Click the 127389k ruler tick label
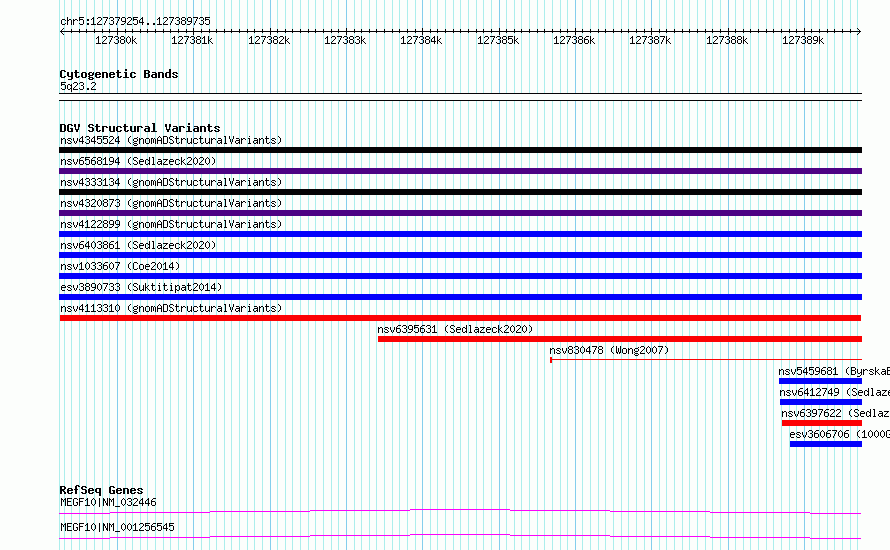Image resolution: width=890 pixels, height=550 pixels. point(803,40)
